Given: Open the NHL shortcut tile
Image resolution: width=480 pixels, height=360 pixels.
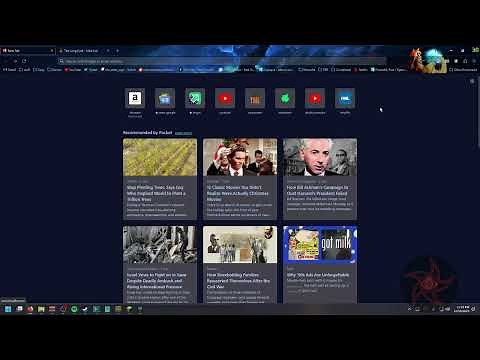Looking at the screenshot, I should coord(345,98).
